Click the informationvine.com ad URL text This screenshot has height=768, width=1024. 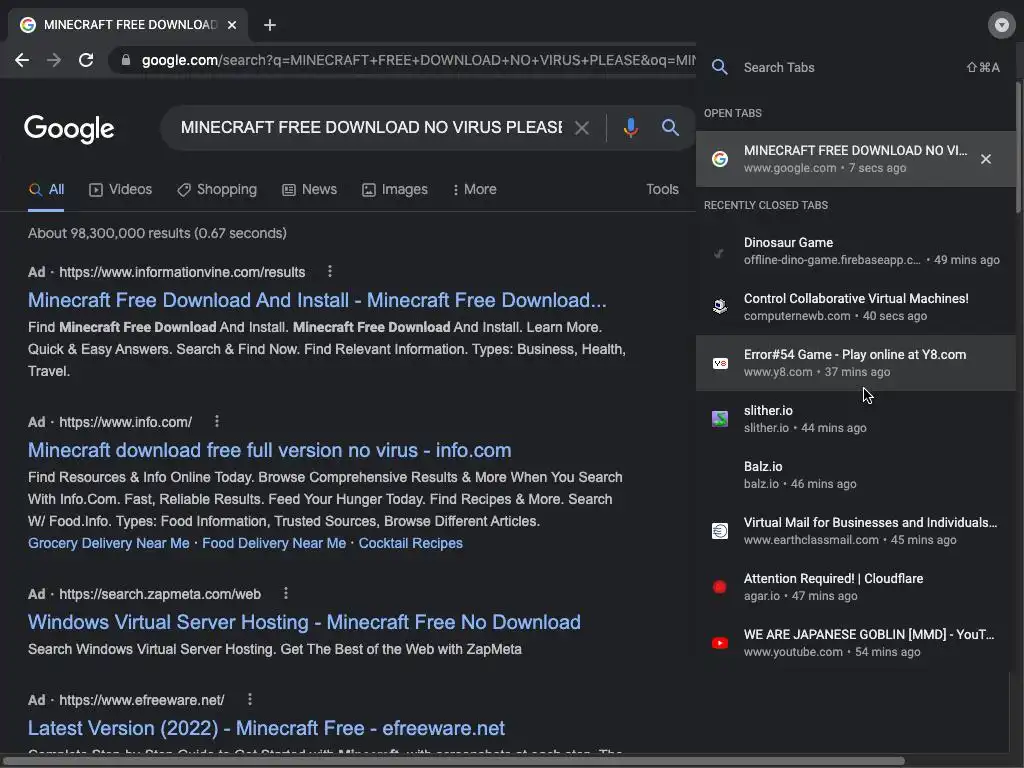coord(182,272)
